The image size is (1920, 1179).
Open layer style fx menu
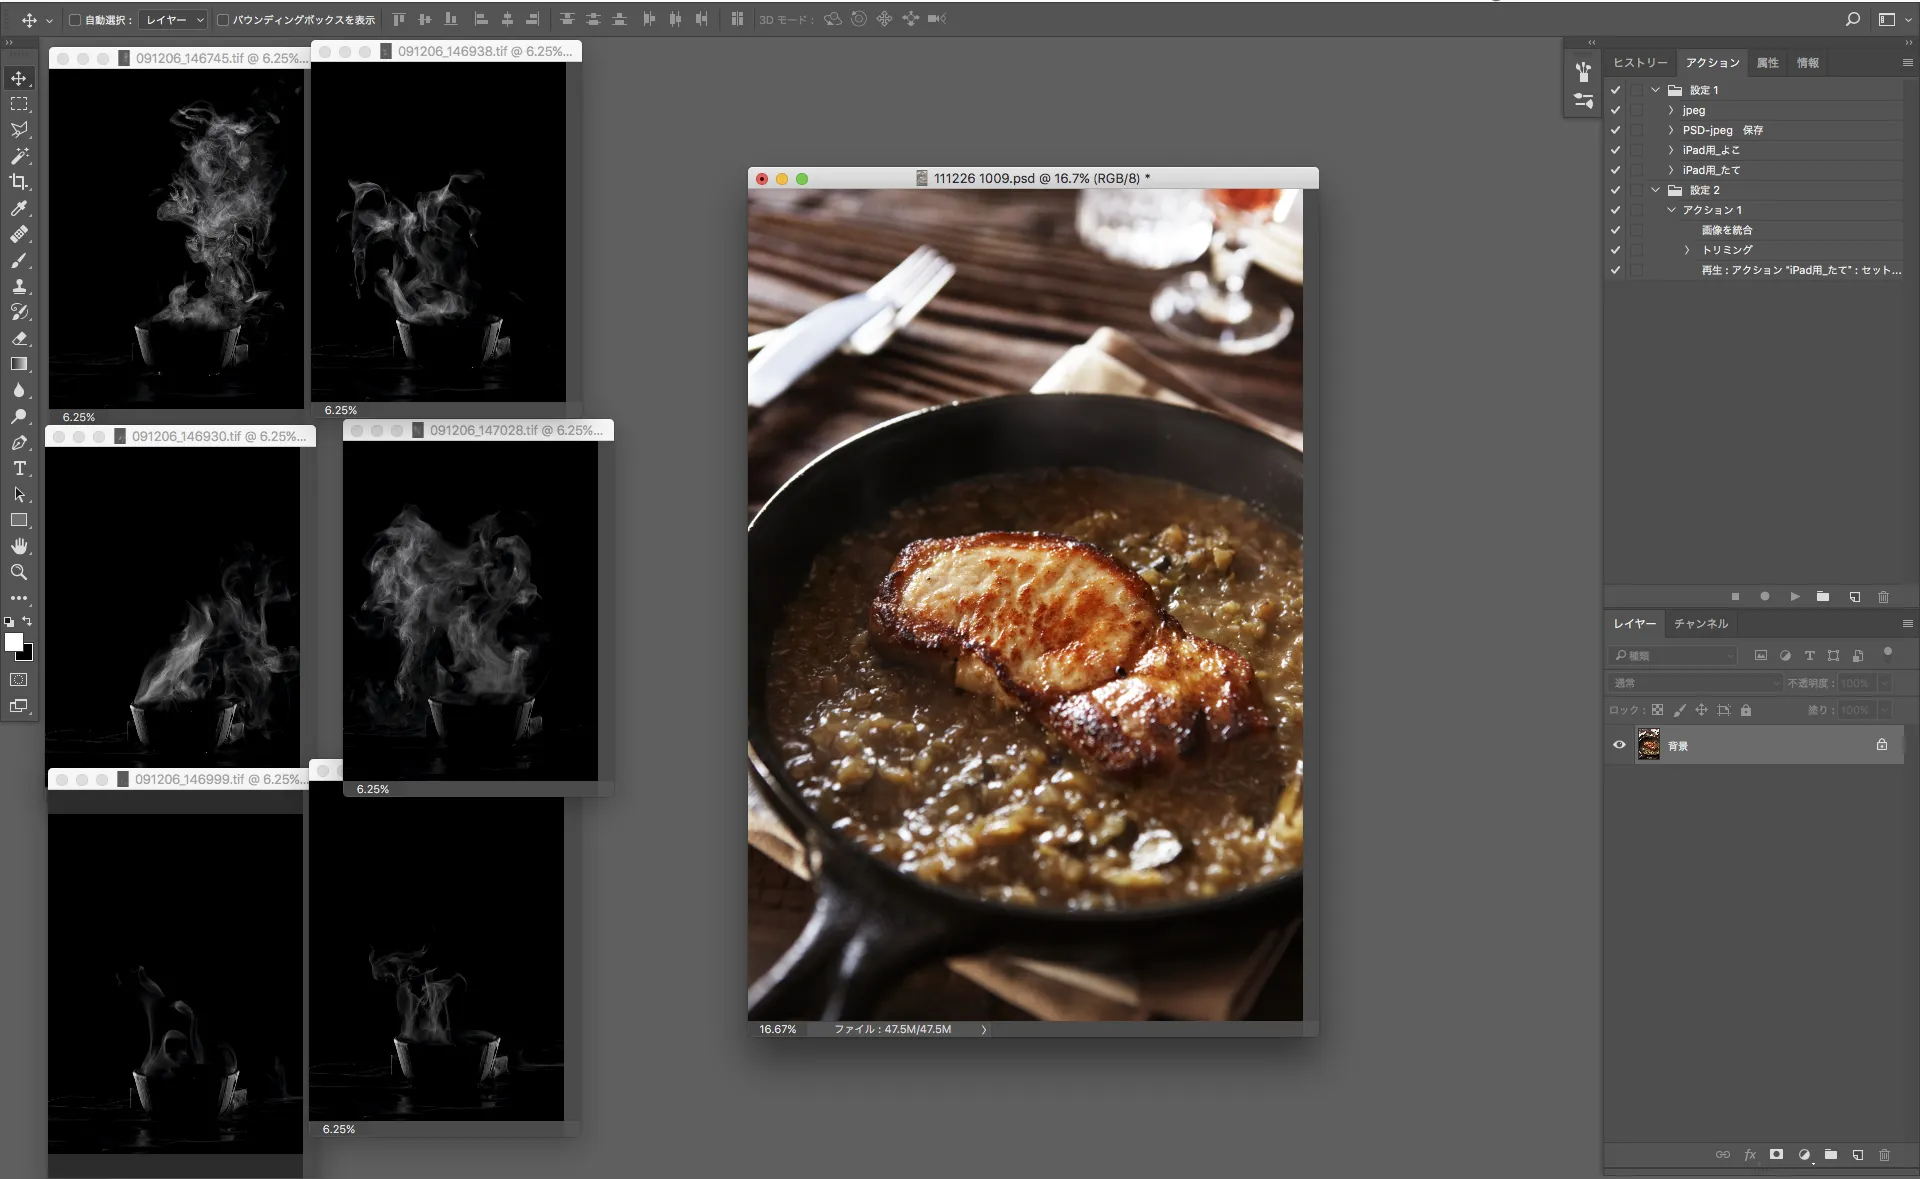[1750, 1154]
